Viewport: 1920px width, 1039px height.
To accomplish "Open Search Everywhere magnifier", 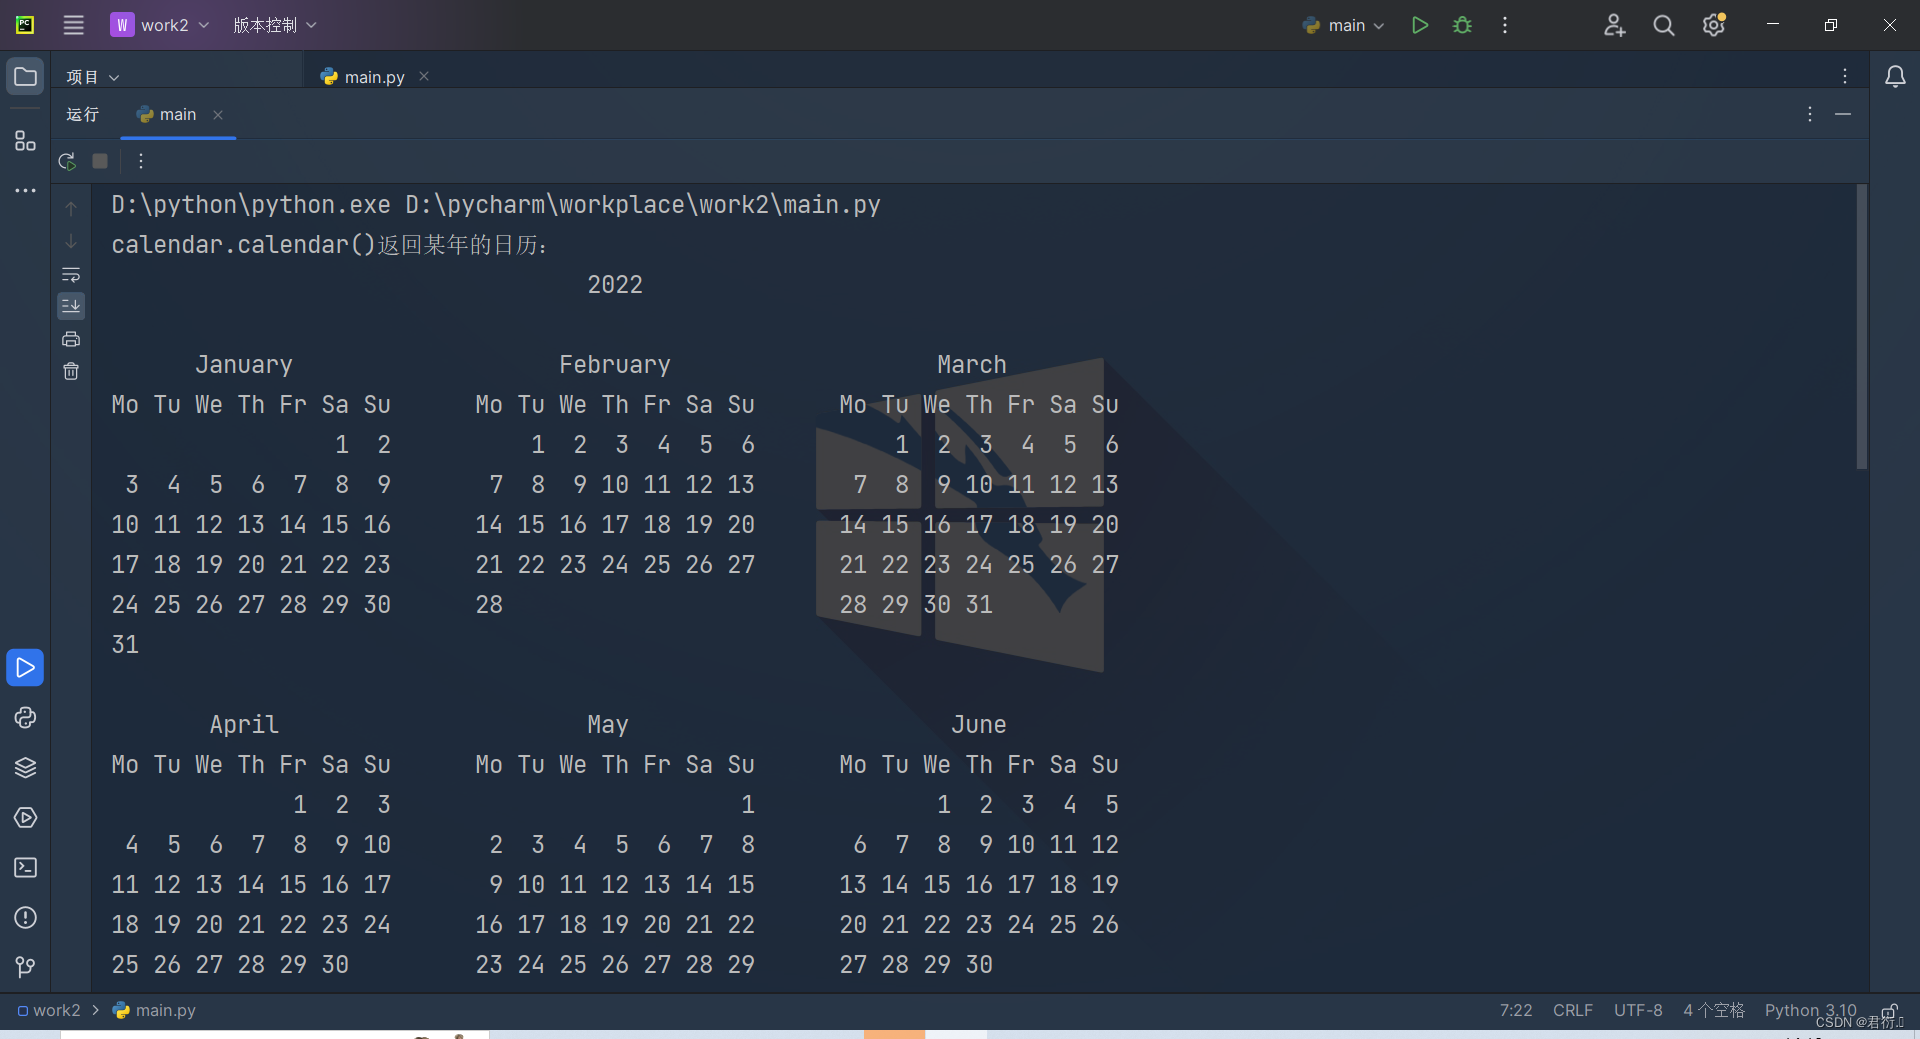I will click(x=1664, y=25).
